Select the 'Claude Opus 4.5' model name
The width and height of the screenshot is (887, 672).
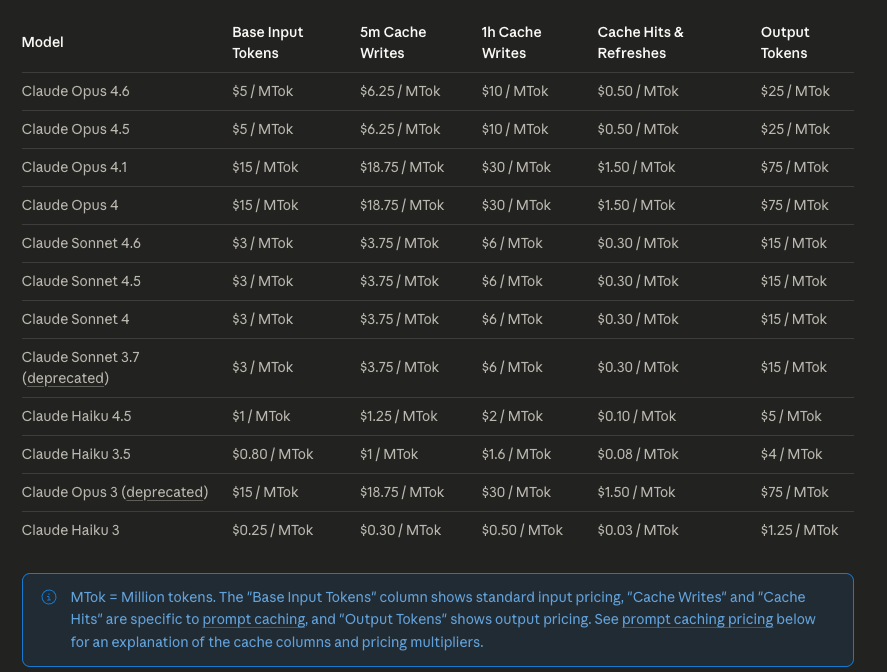coord(75,129)
